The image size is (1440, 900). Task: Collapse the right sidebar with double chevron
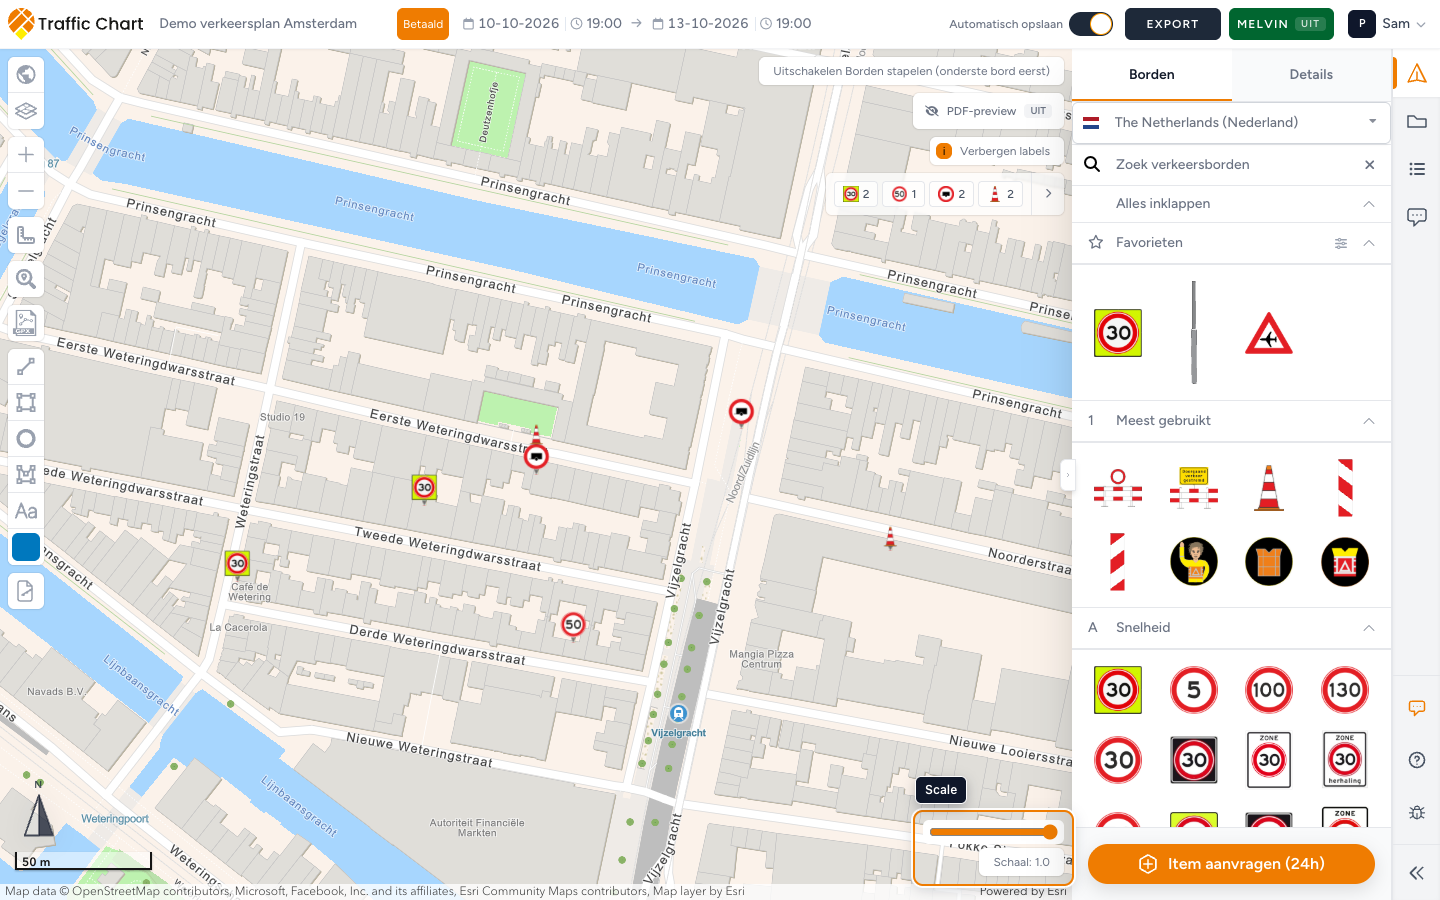[x=1417, y=873]
